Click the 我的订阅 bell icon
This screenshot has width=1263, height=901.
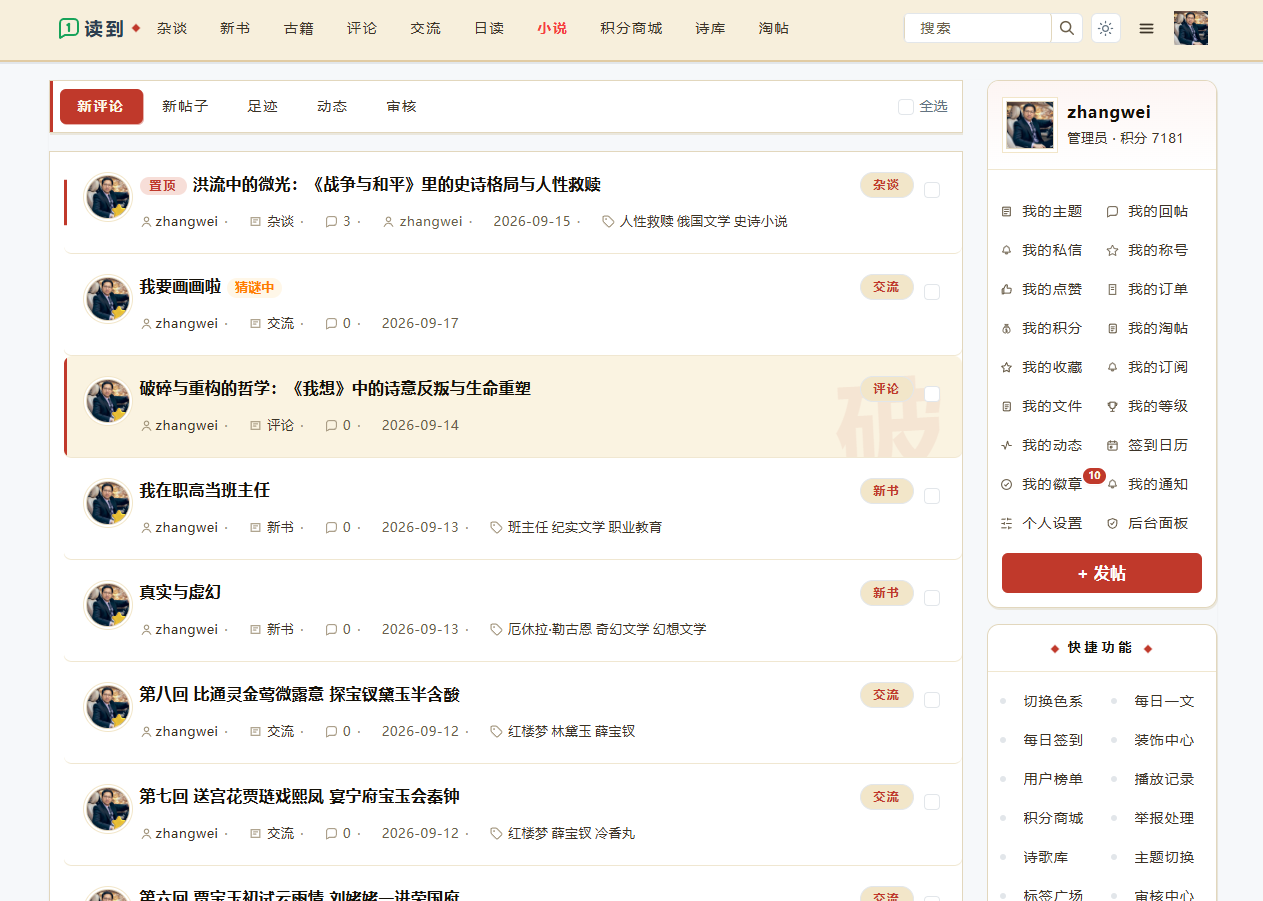point(1112,367)
